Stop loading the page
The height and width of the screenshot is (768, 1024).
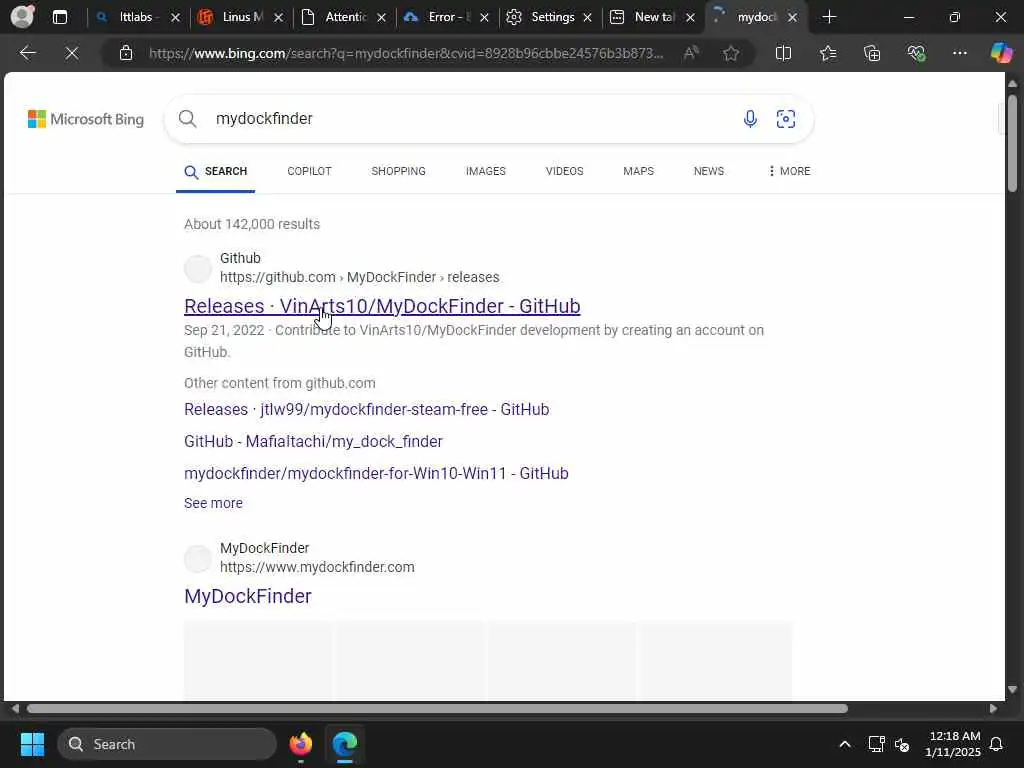coord(72,53)
